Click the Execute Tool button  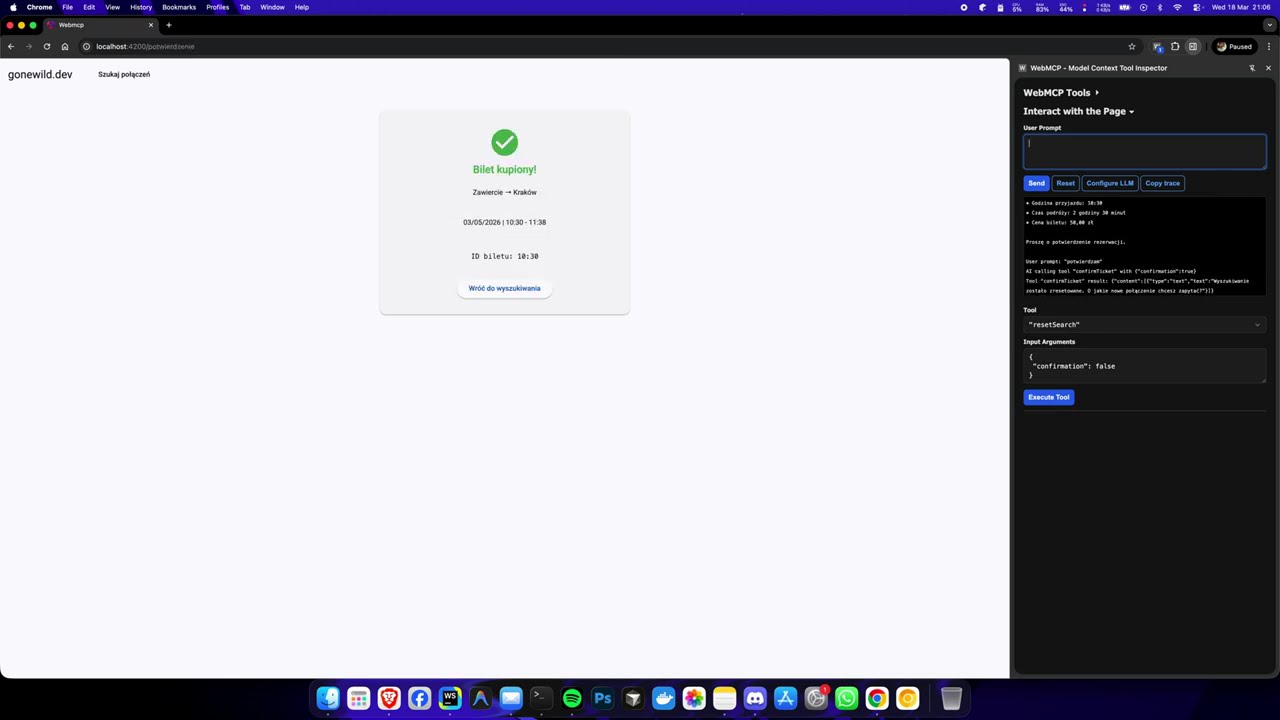pos(1049,397)
